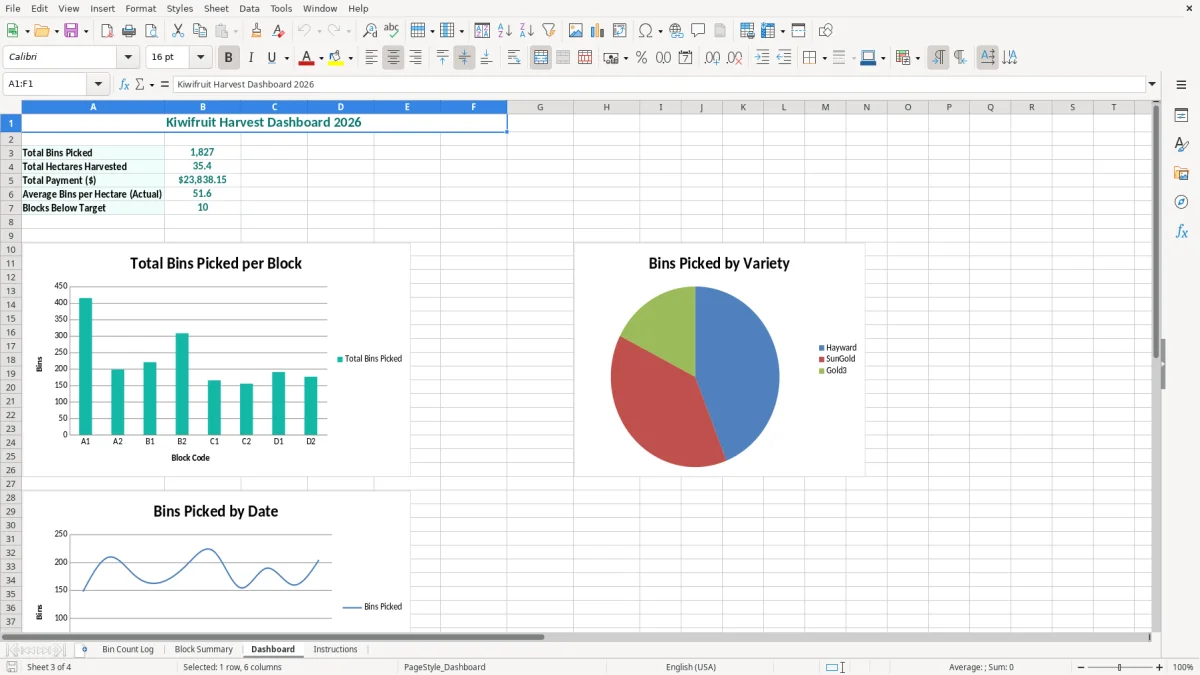Toggle print preview
Screen dimensions: 1200x675
pyautogui.click(x=151, y=31)
